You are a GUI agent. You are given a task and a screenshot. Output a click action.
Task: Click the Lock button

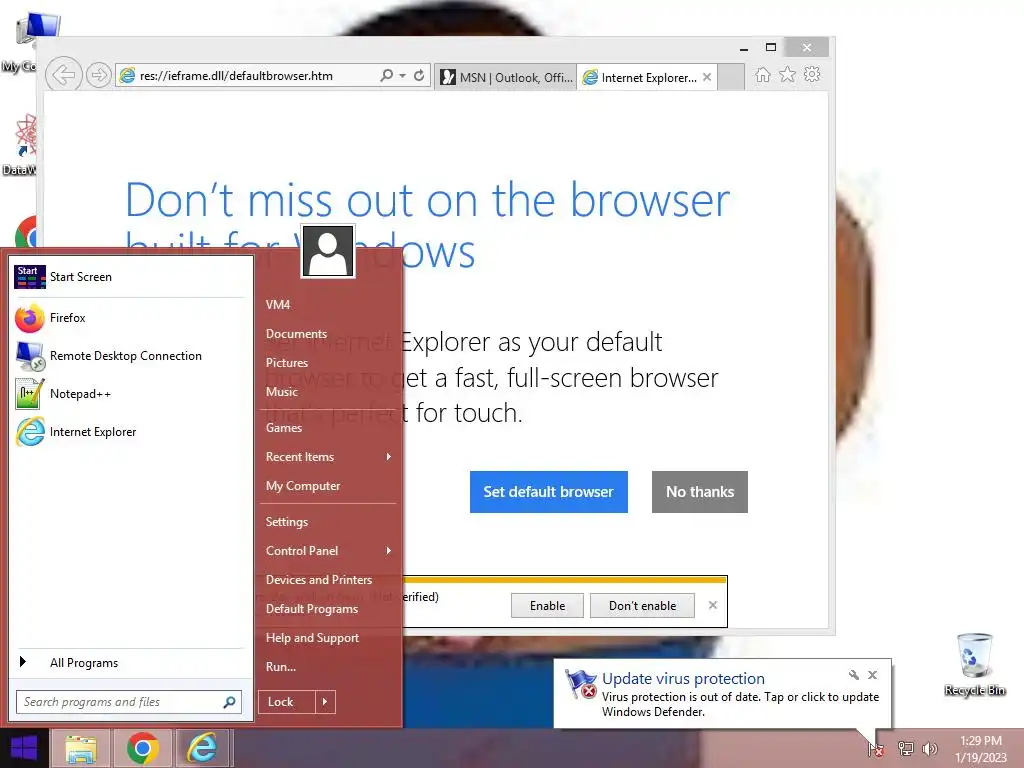pos(287,702)
